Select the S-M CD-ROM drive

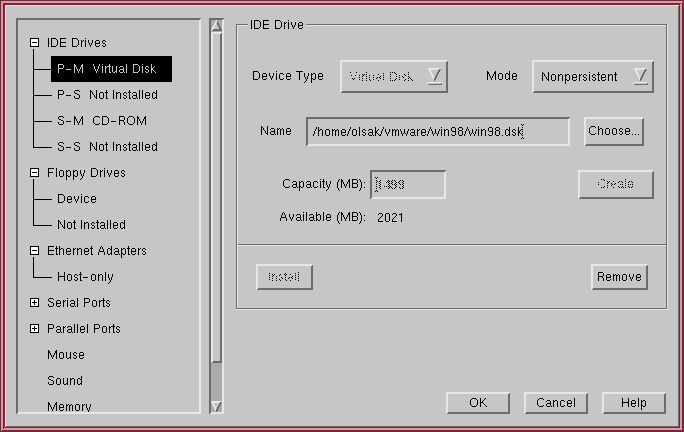(100, 121)
